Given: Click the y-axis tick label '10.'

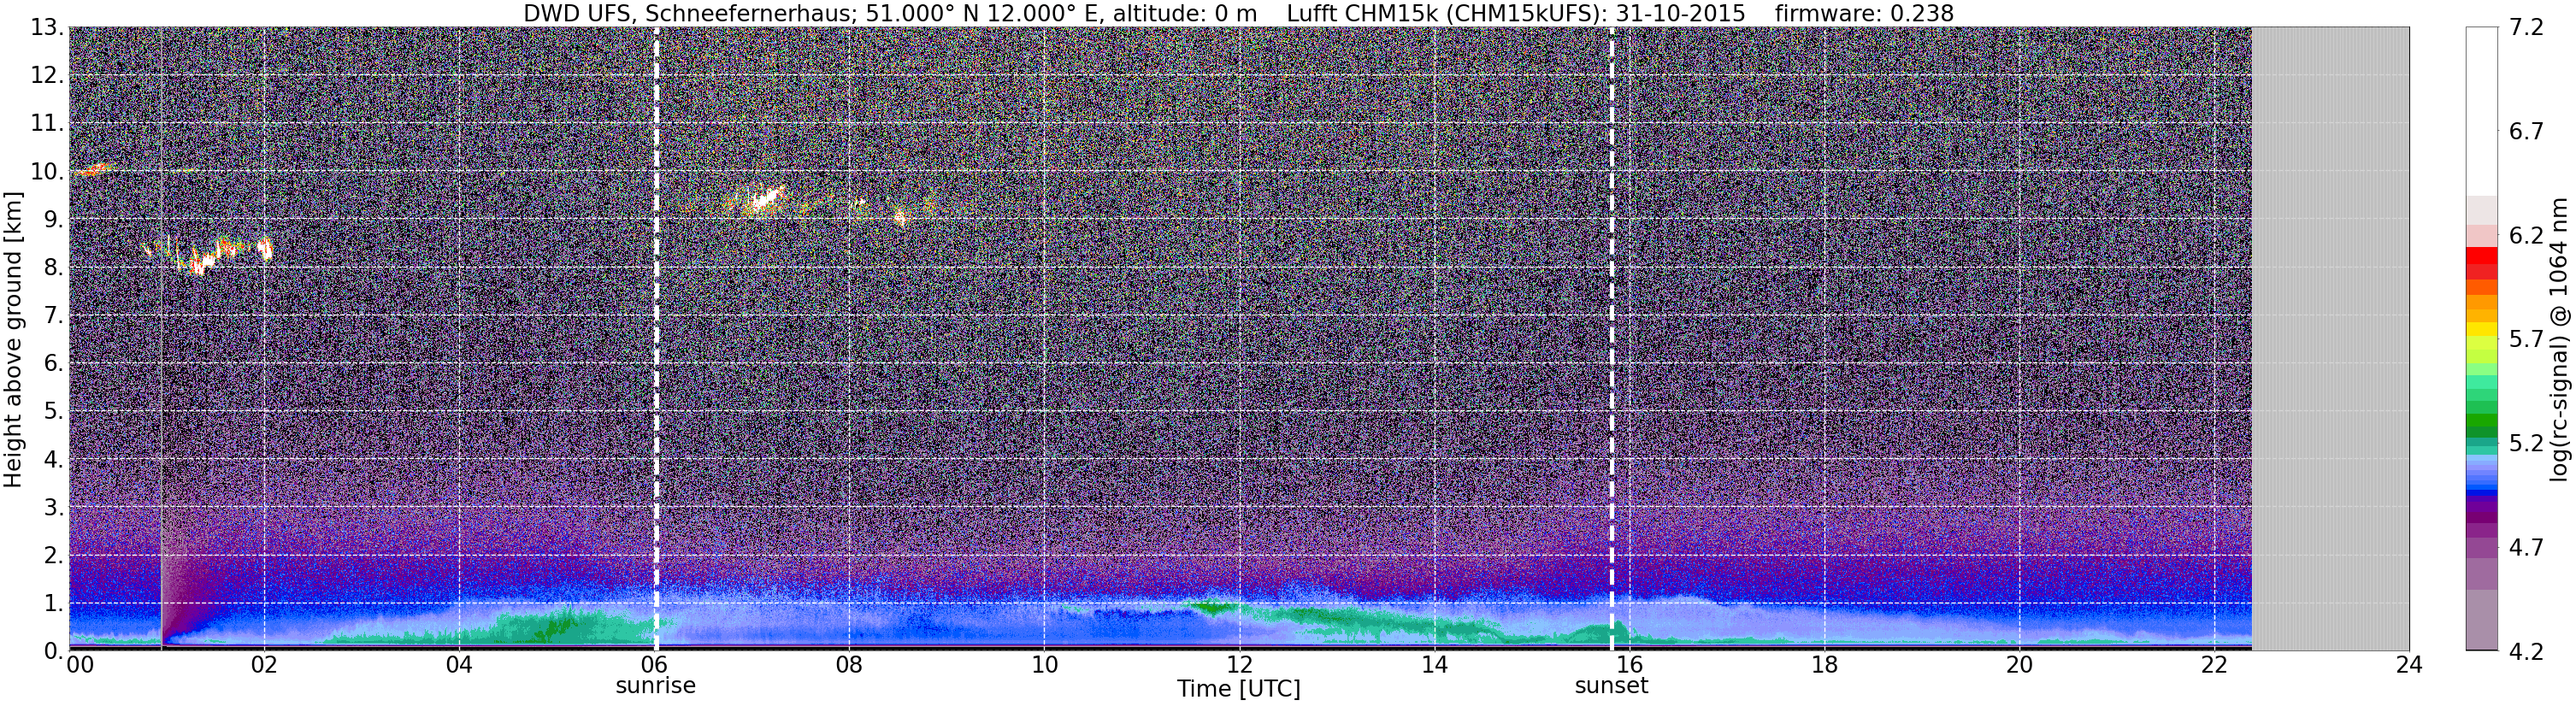Looking at the screenshot, I should click(47, 172).
